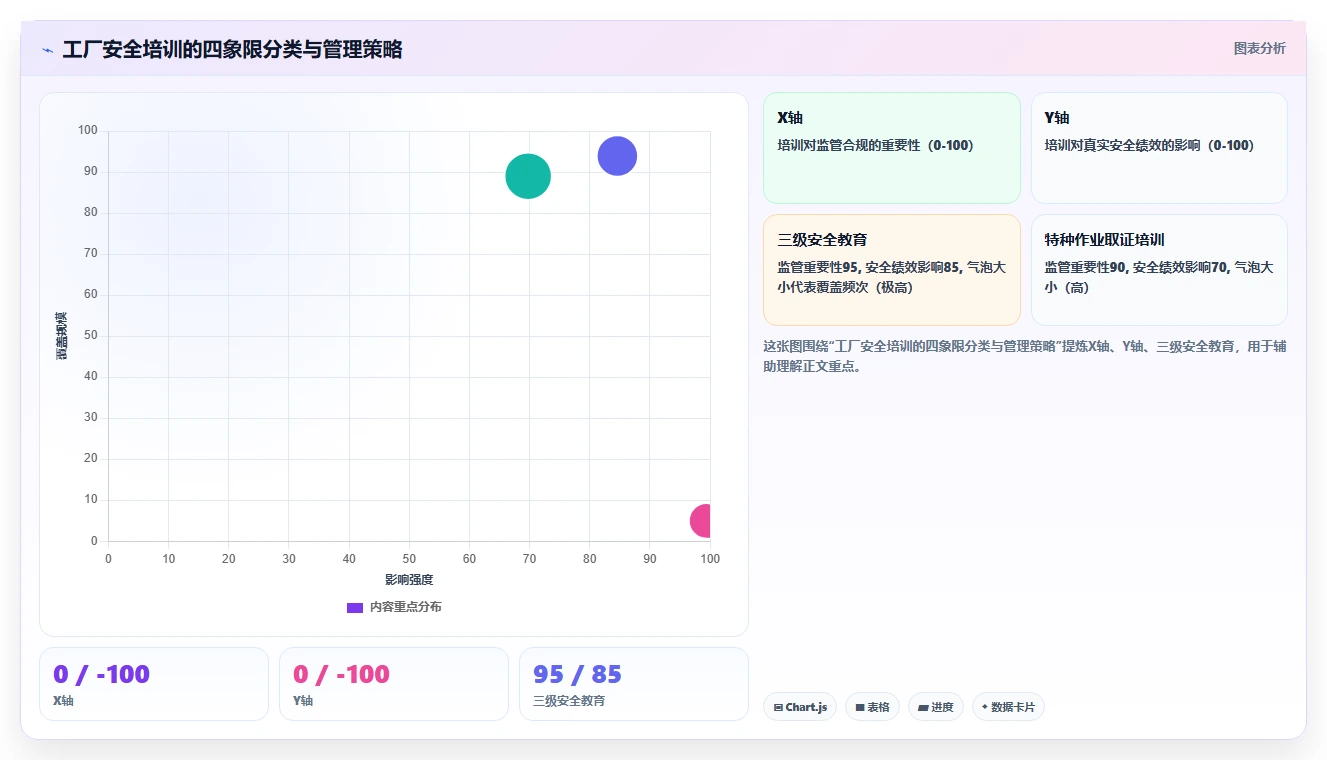Open the 三级安全教育 info card
Image resolution: width=1327 pixels, height=760 pixels.
click(x=891, y=270)
